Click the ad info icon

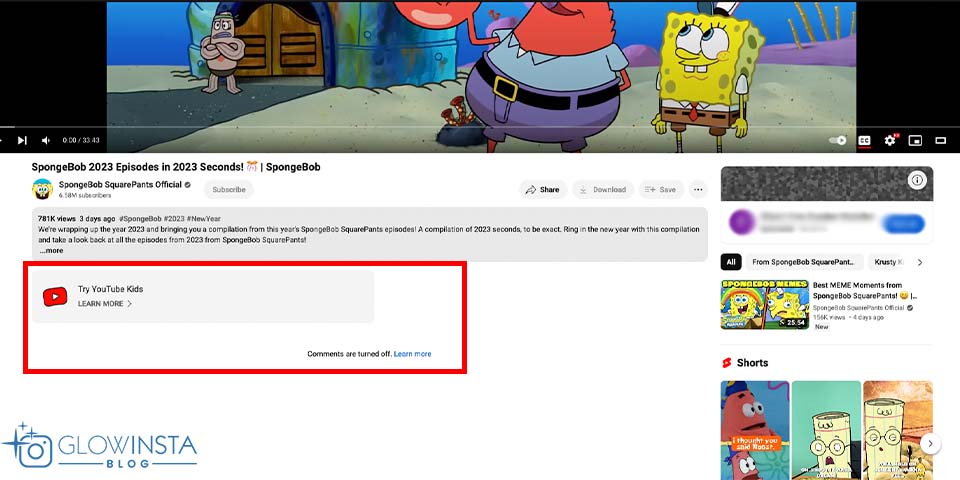[x=917, y=180]
